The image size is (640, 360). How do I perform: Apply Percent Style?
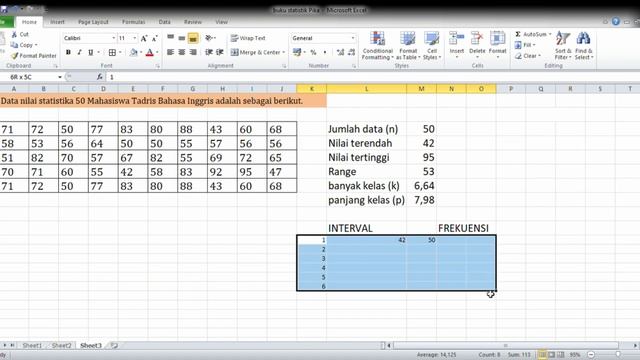tap(313, 52)
